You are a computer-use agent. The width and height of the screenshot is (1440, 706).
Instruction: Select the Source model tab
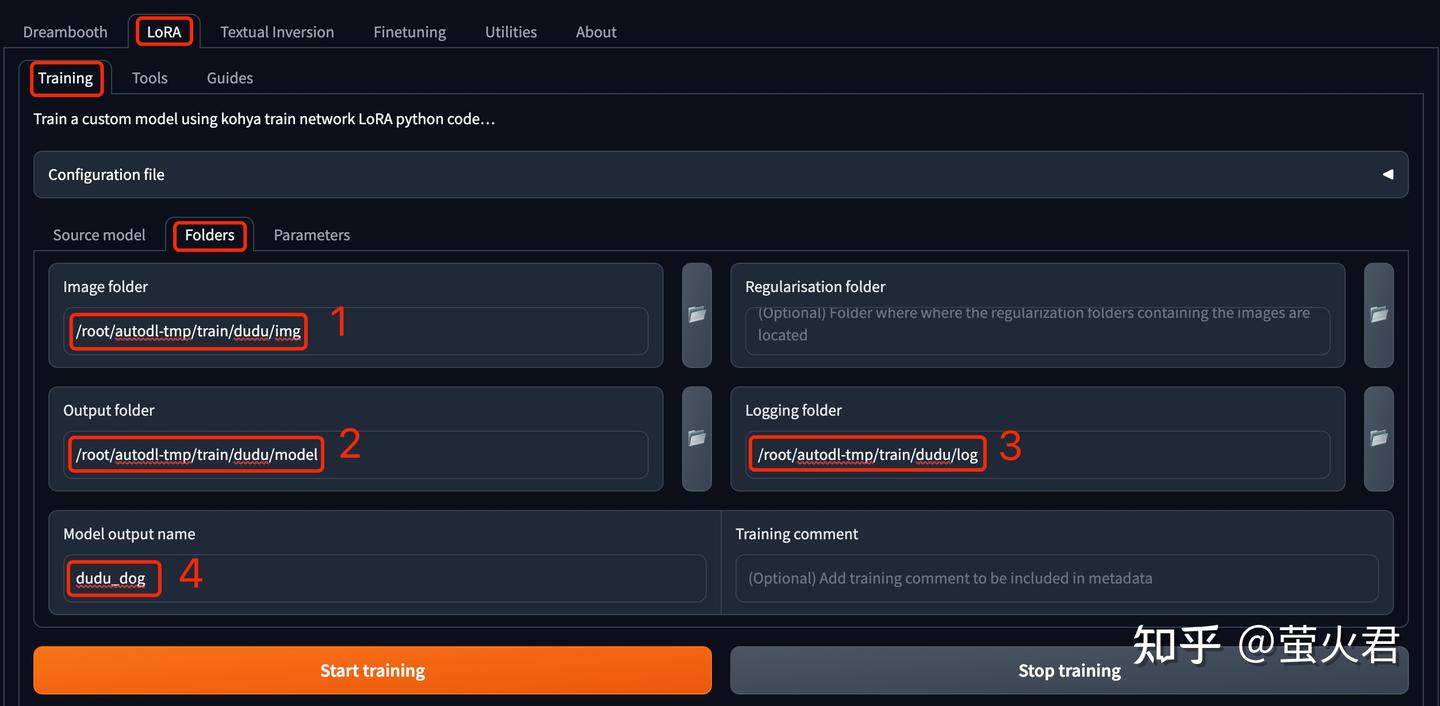tap(99, 235)
